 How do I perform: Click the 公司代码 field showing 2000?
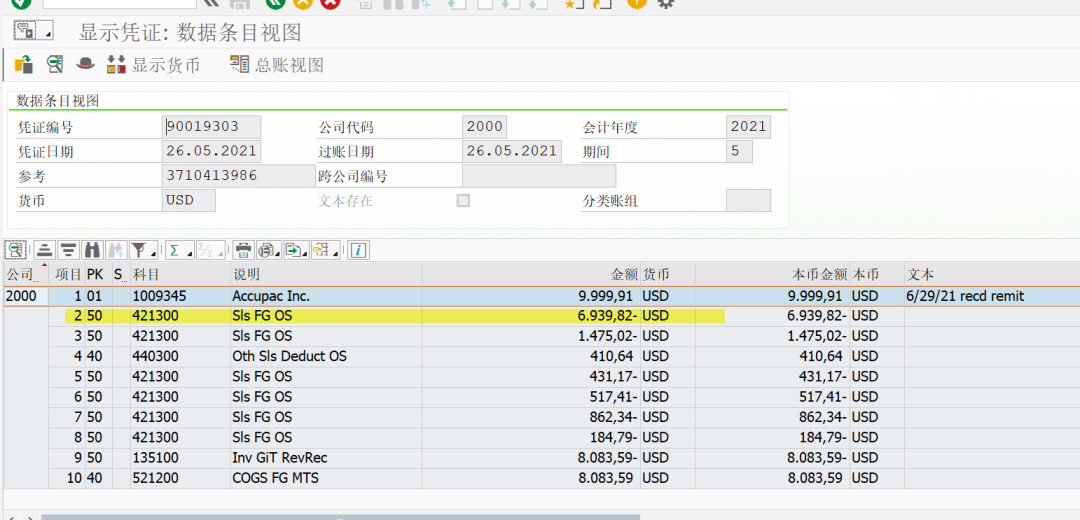pyautogui.click(x=484, y=127)
